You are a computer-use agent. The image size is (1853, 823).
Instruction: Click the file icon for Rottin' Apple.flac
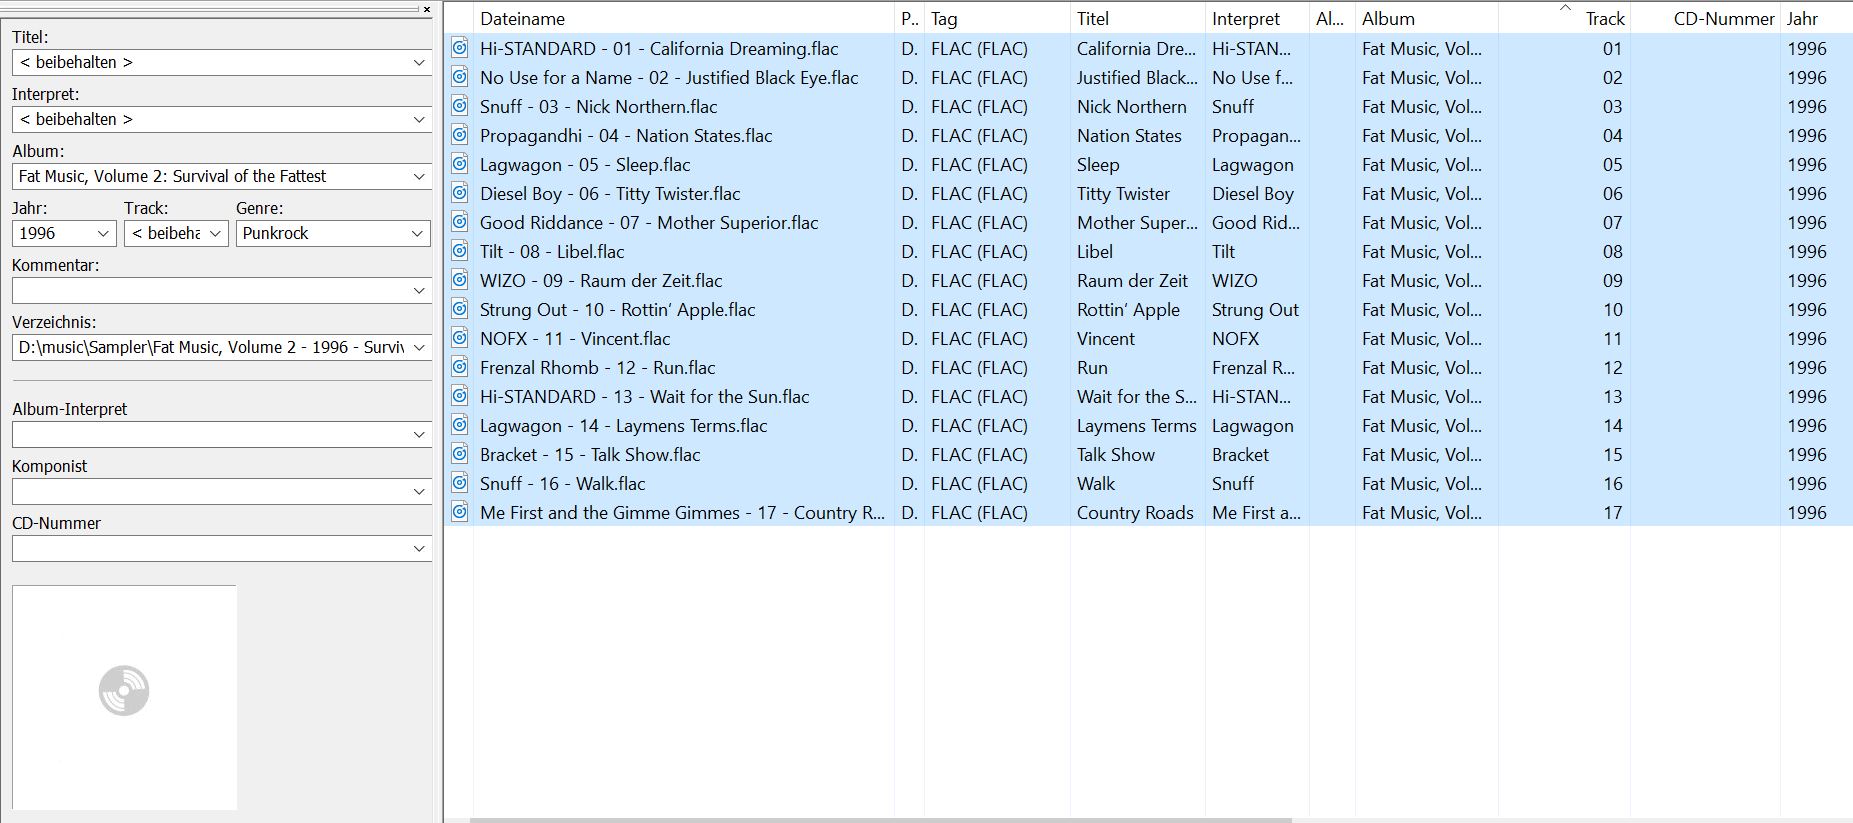[459, 308]
